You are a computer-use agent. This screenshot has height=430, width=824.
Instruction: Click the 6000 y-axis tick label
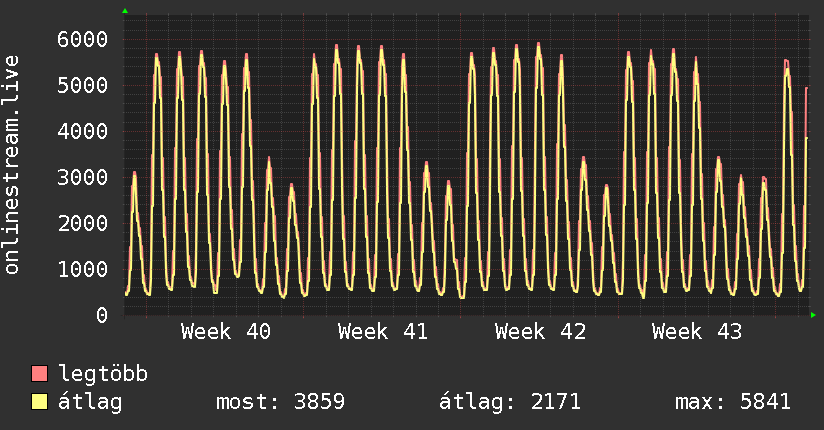pos(83,39)
